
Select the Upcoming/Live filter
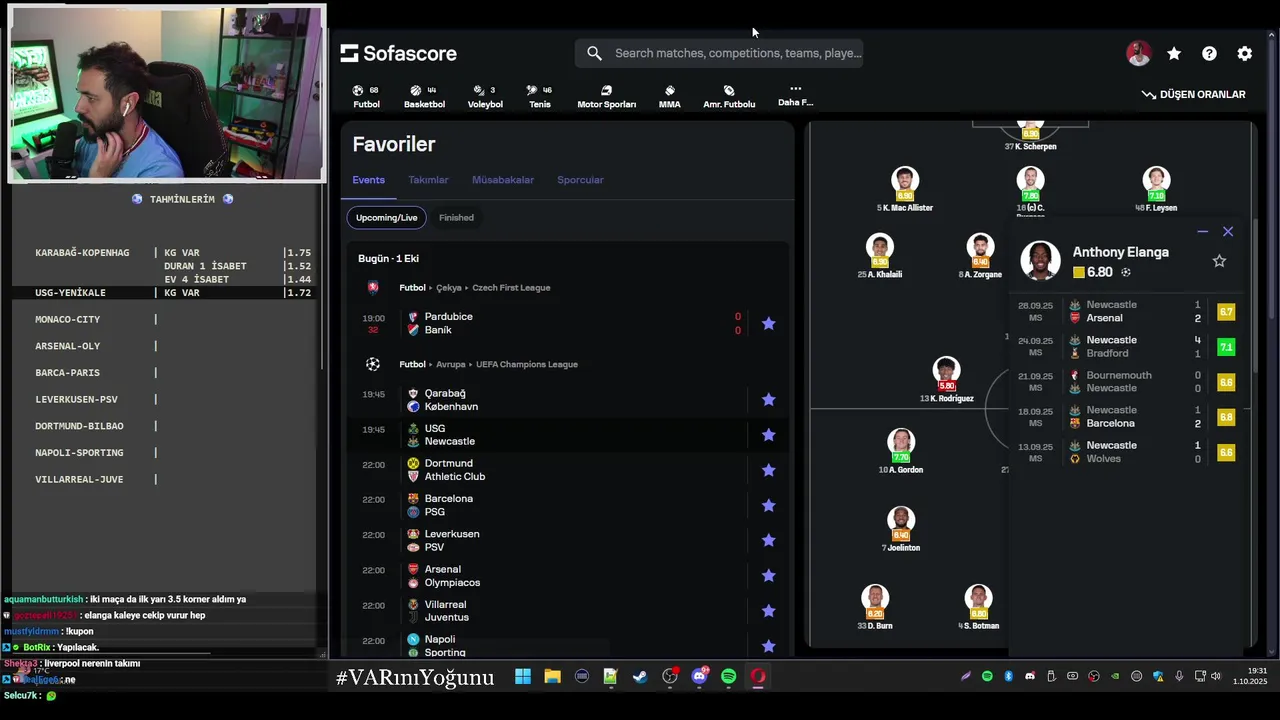click(387, 217)
